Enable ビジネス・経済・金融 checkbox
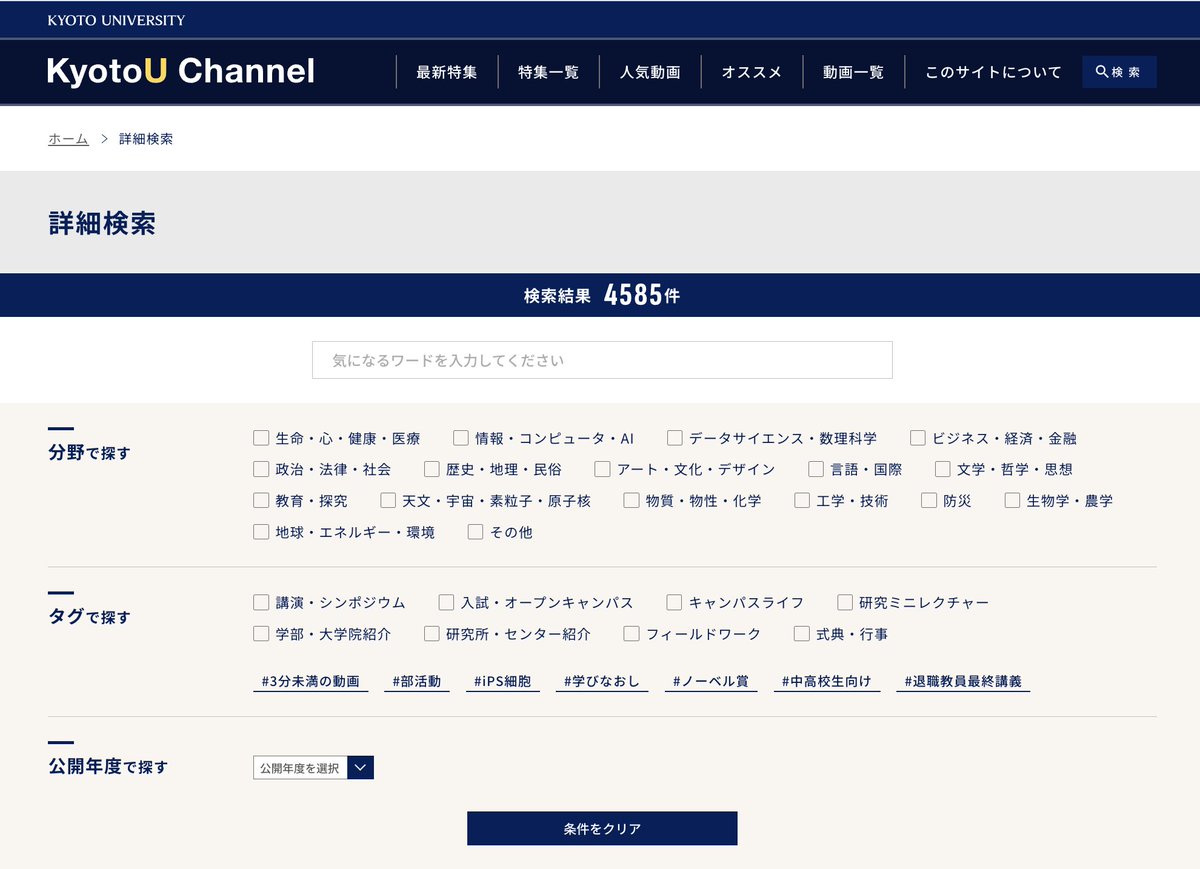Screen dimensions: 1200x869 tap(918, 438)
